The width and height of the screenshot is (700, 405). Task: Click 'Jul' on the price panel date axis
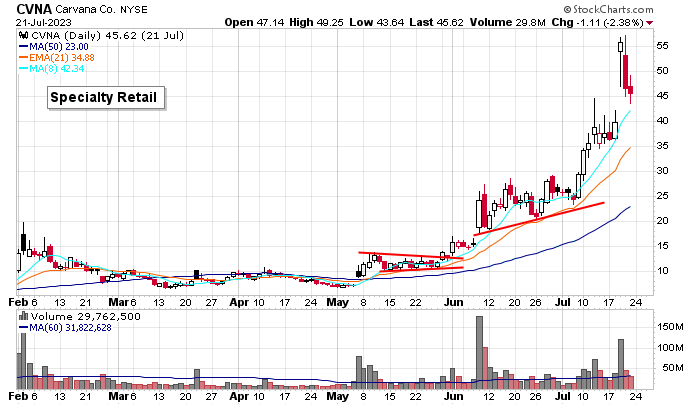[x=563, y=302]
